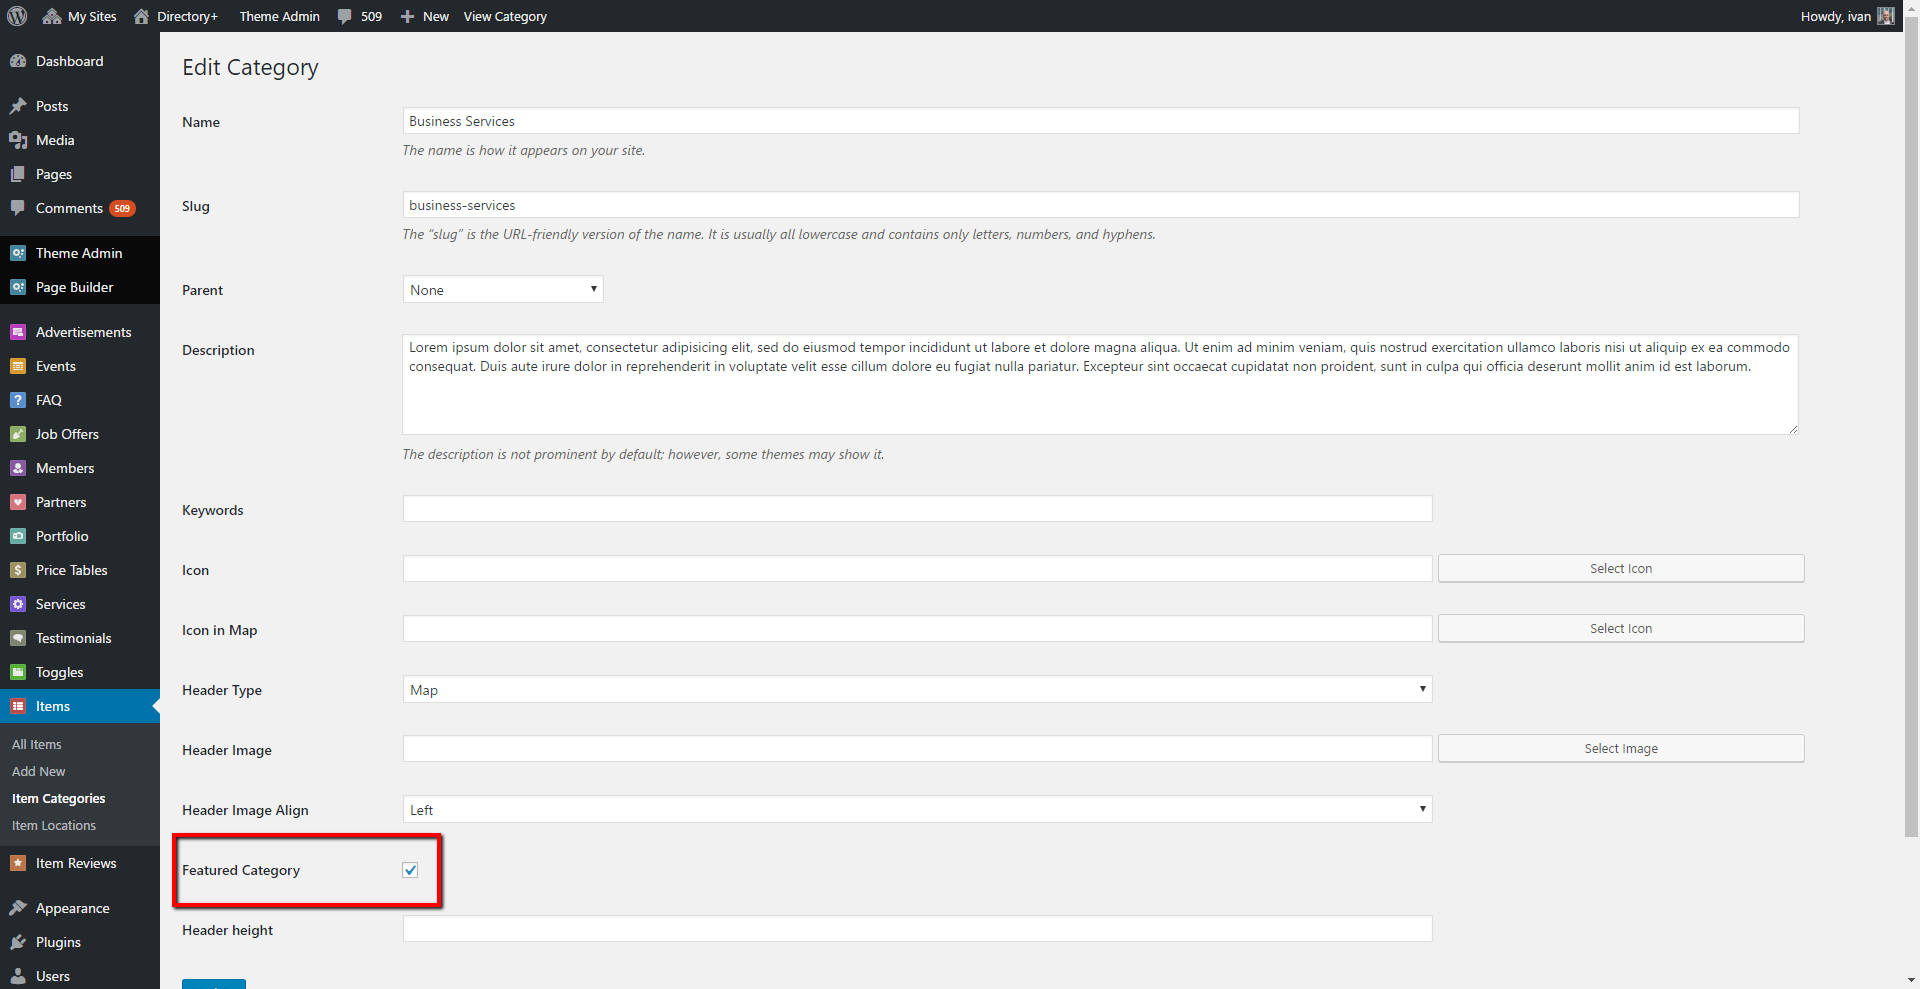Click the Partners heart icon
Screen dimensions: 1920x989
18,502
